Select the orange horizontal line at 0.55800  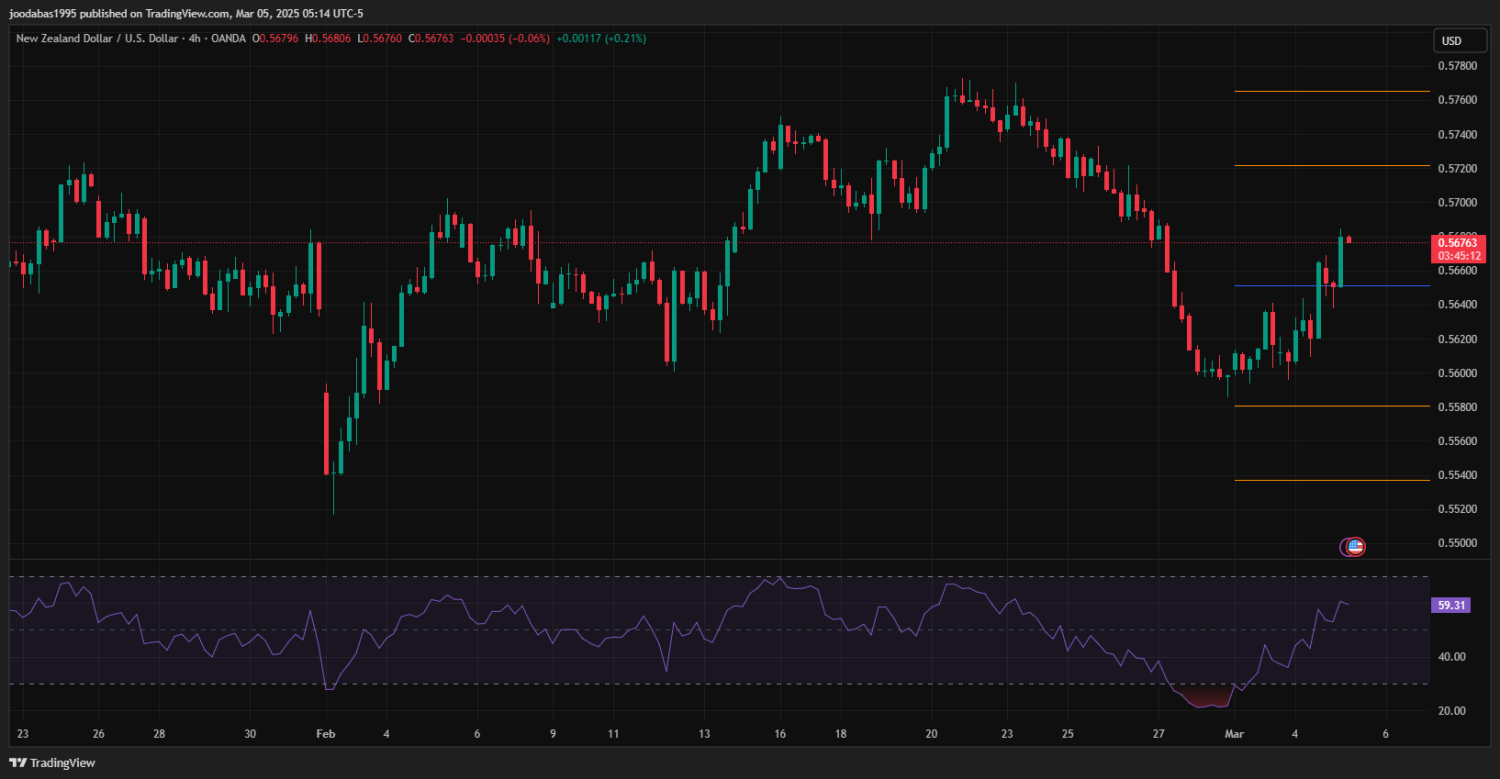(x=1332, y=406)
